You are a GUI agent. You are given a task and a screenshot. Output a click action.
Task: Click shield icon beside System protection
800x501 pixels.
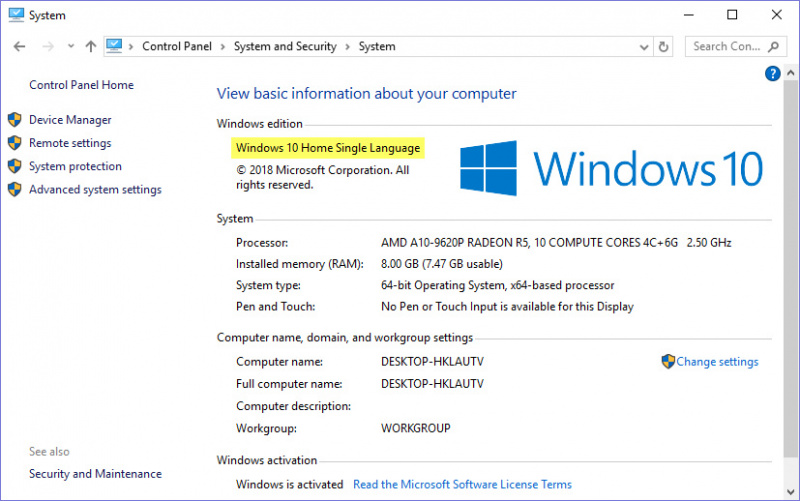tap(14, 166)
